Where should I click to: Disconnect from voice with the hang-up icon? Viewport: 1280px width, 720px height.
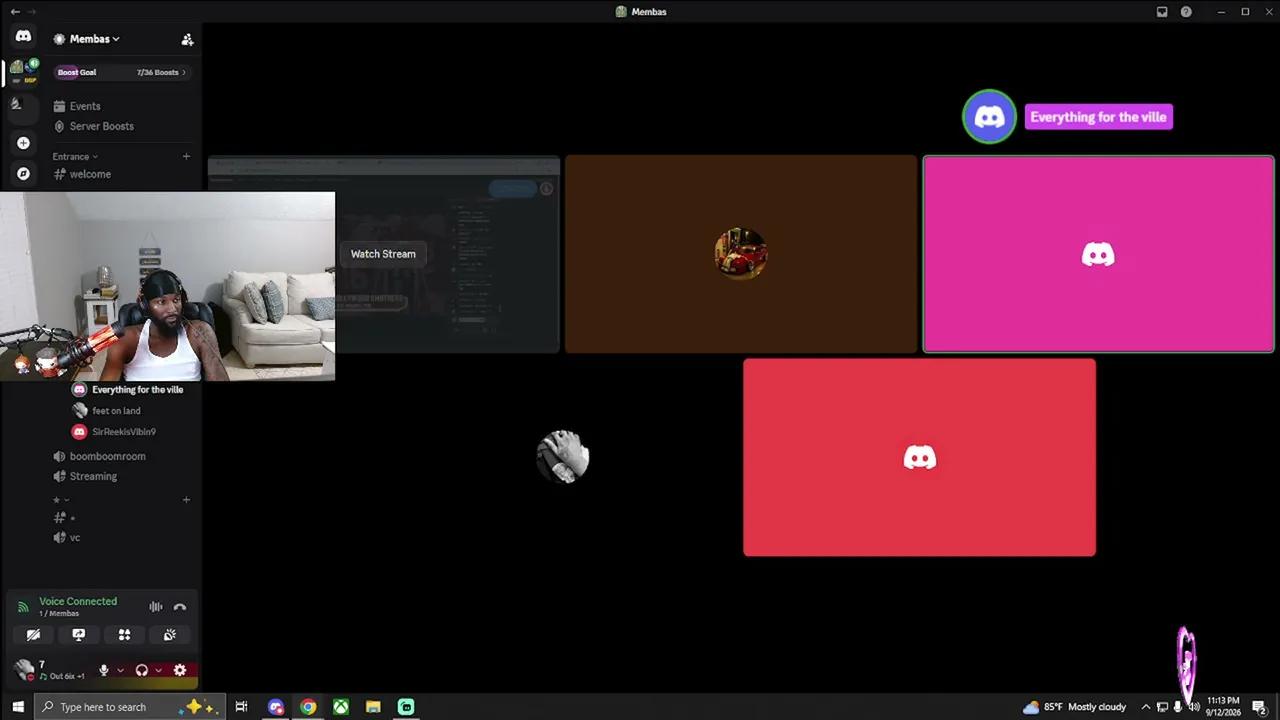click(x=180, y=607)
